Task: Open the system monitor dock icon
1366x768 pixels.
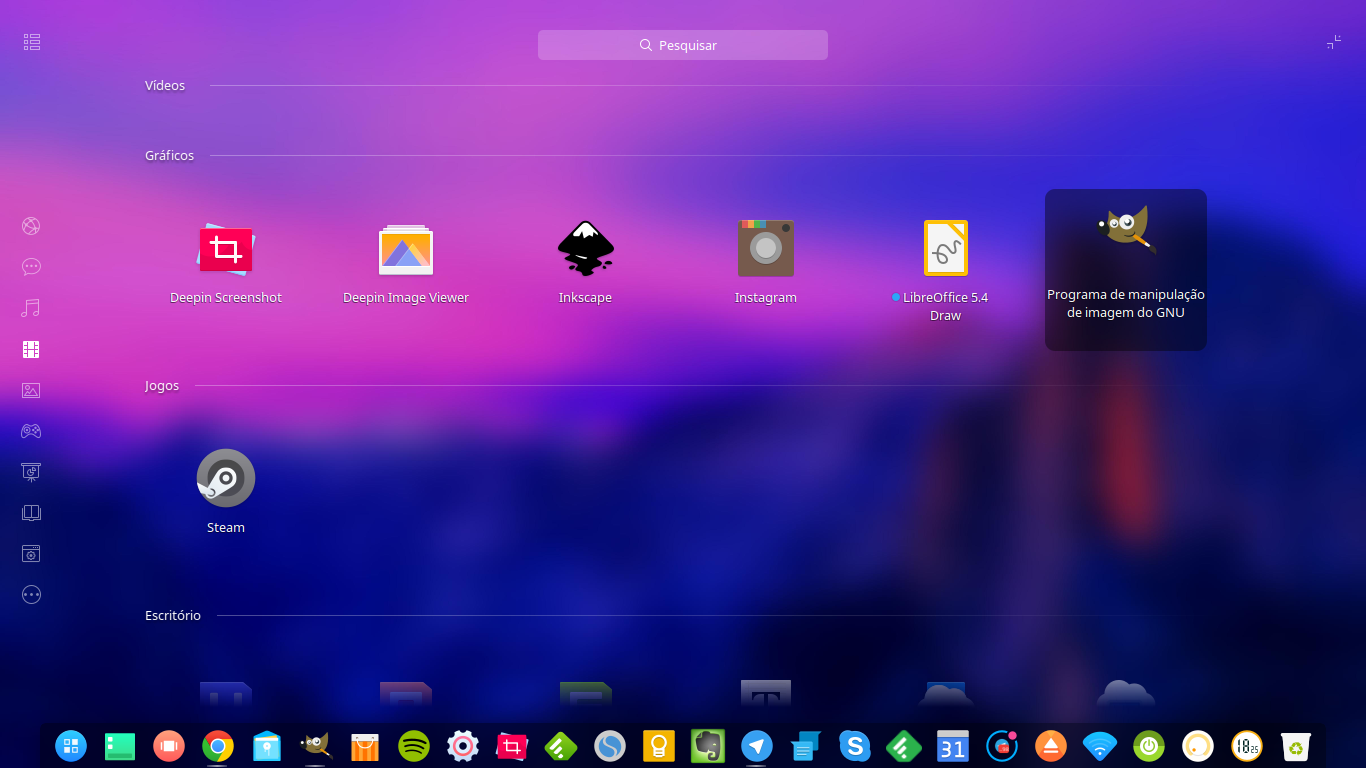Action: 1002,745
